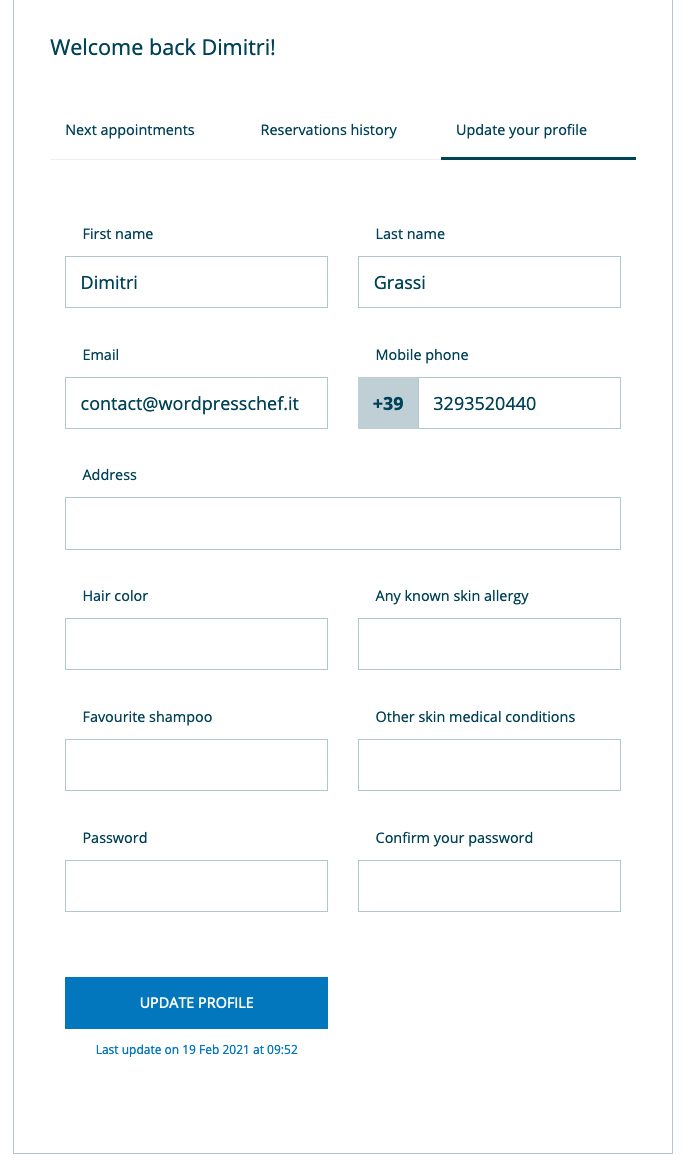
Task: Click the Welcome back Dimitri heading
Action: [162, 47]
